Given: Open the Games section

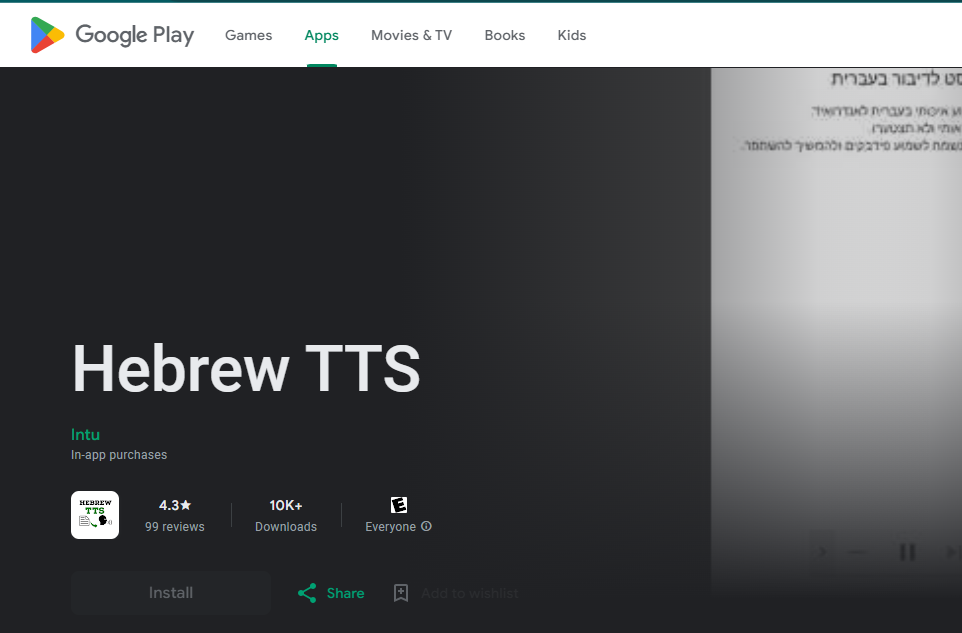Looking at the screenshot, I should pyautogui.click(x=248, y=36).
